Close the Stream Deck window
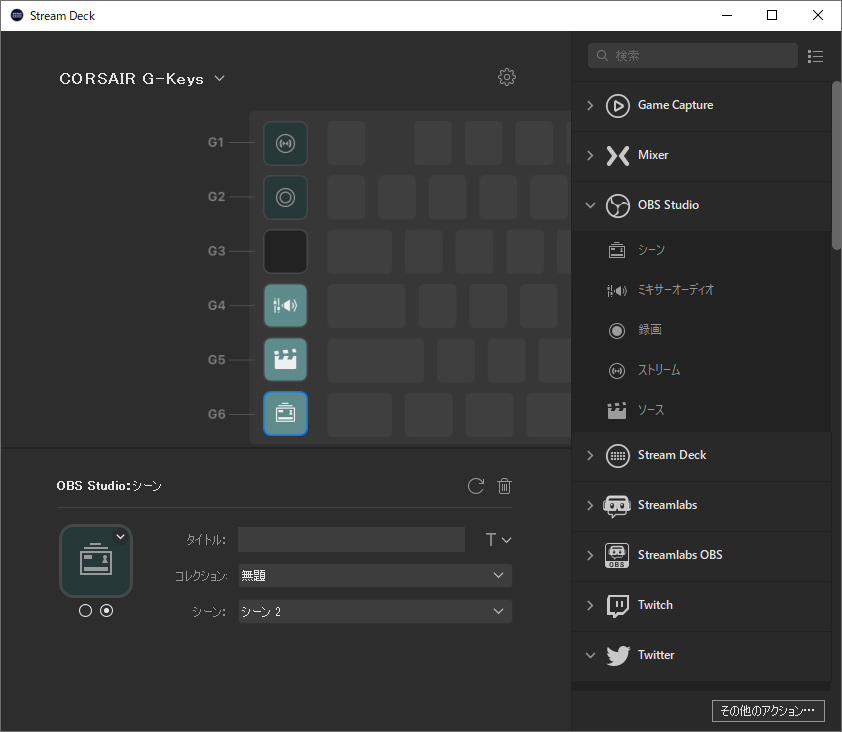Screen dimensions: 842x732 click(x=818, y=16)
